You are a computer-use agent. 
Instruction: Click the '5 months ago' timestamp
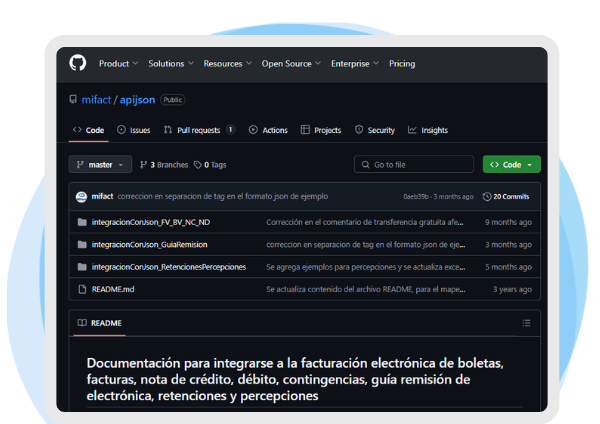(509, 267)
